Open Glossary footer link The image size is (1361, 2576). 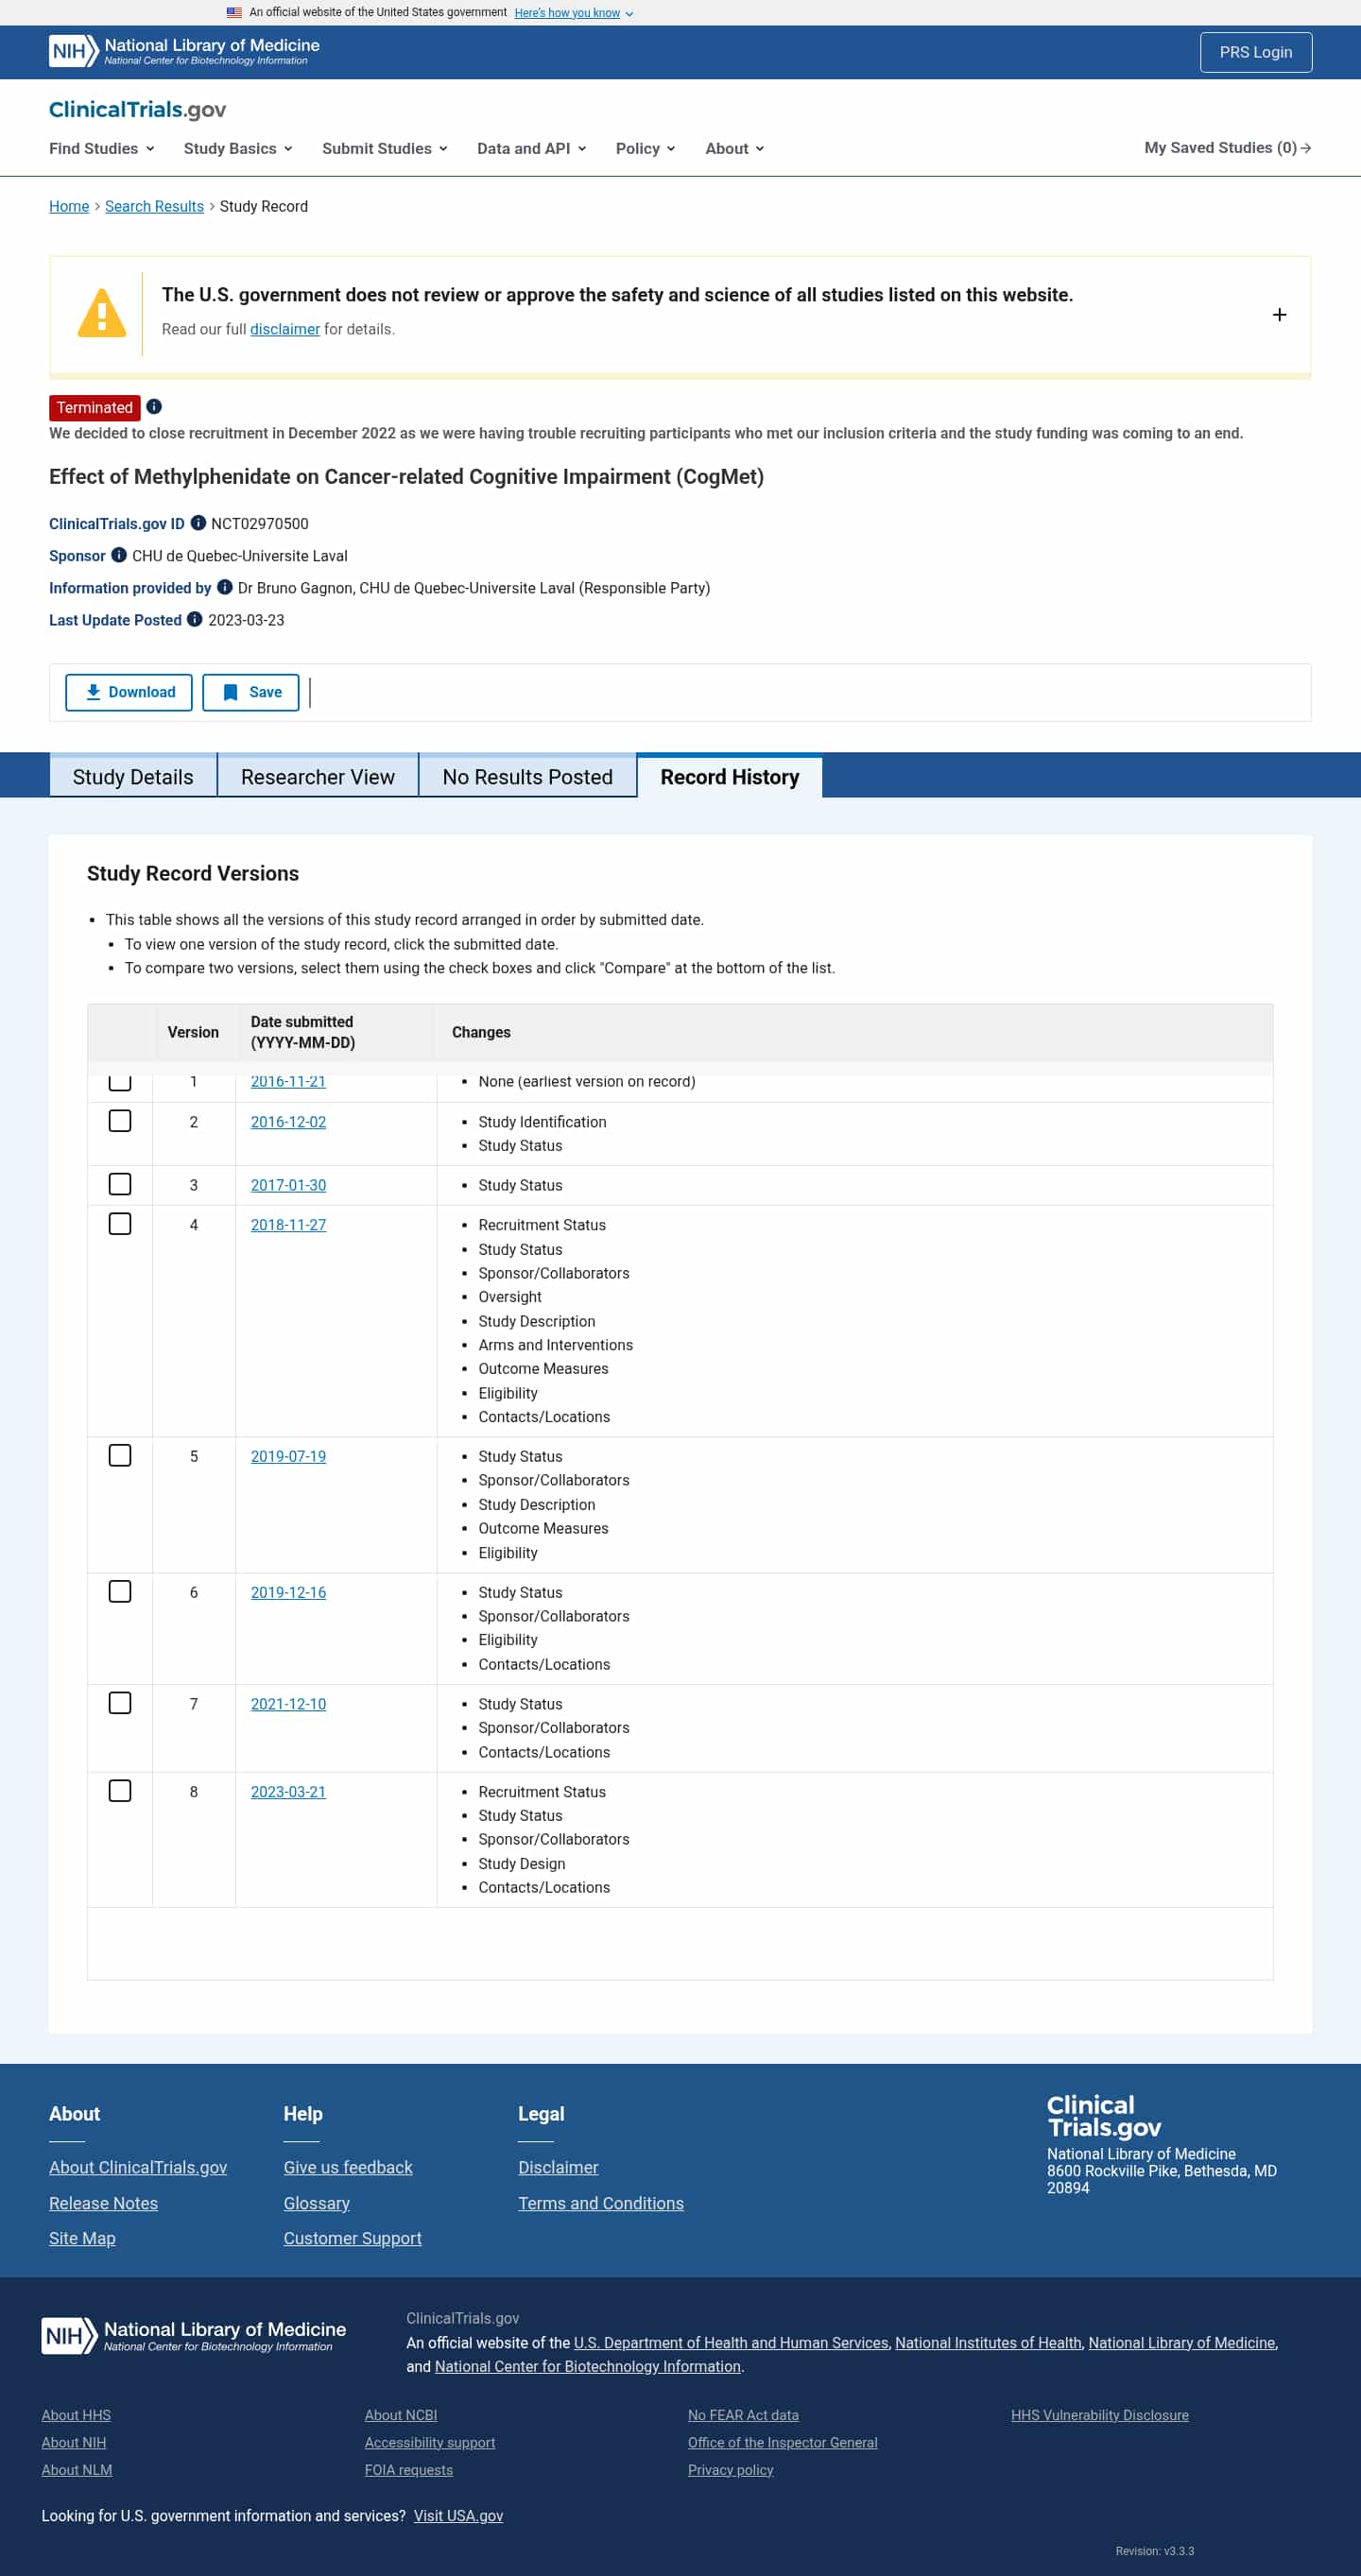coord(316,2203)
